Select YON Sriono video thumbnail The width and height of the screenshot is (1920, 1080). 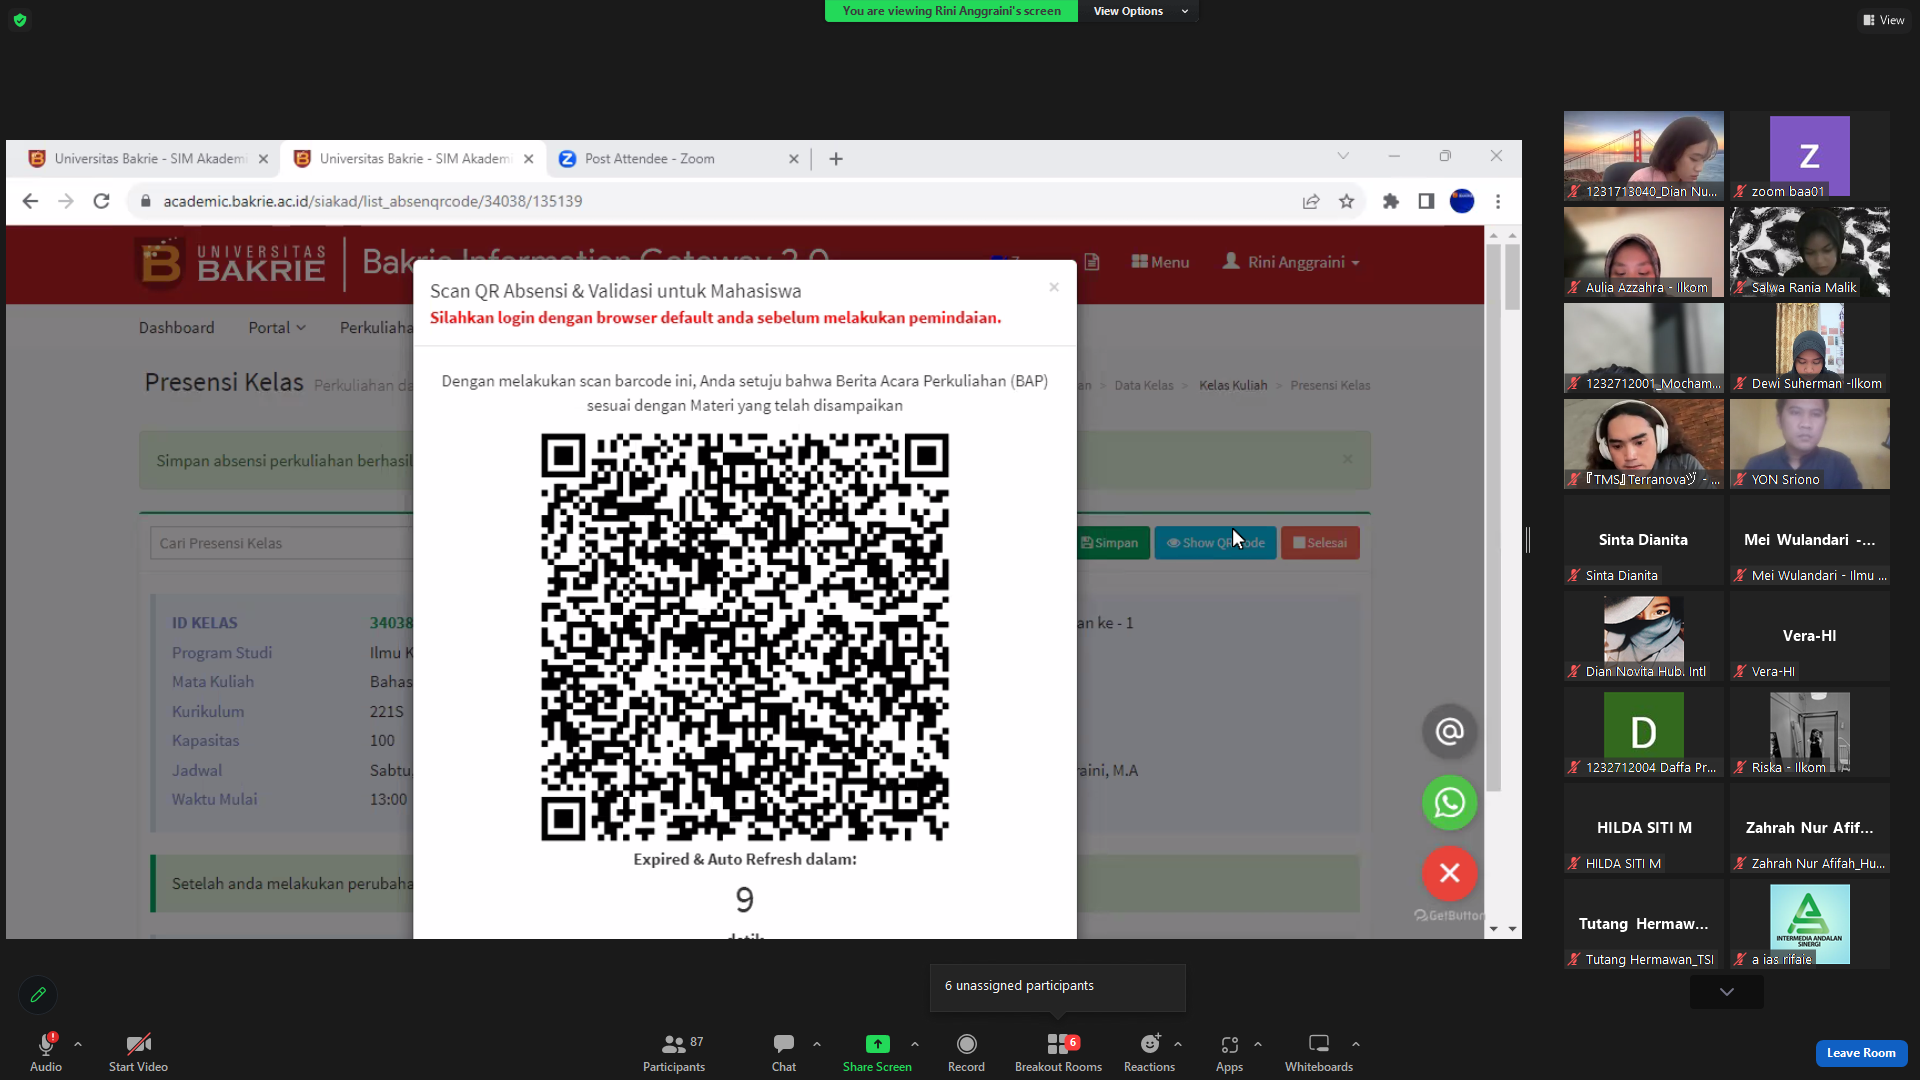click(x=1810, y=443)
